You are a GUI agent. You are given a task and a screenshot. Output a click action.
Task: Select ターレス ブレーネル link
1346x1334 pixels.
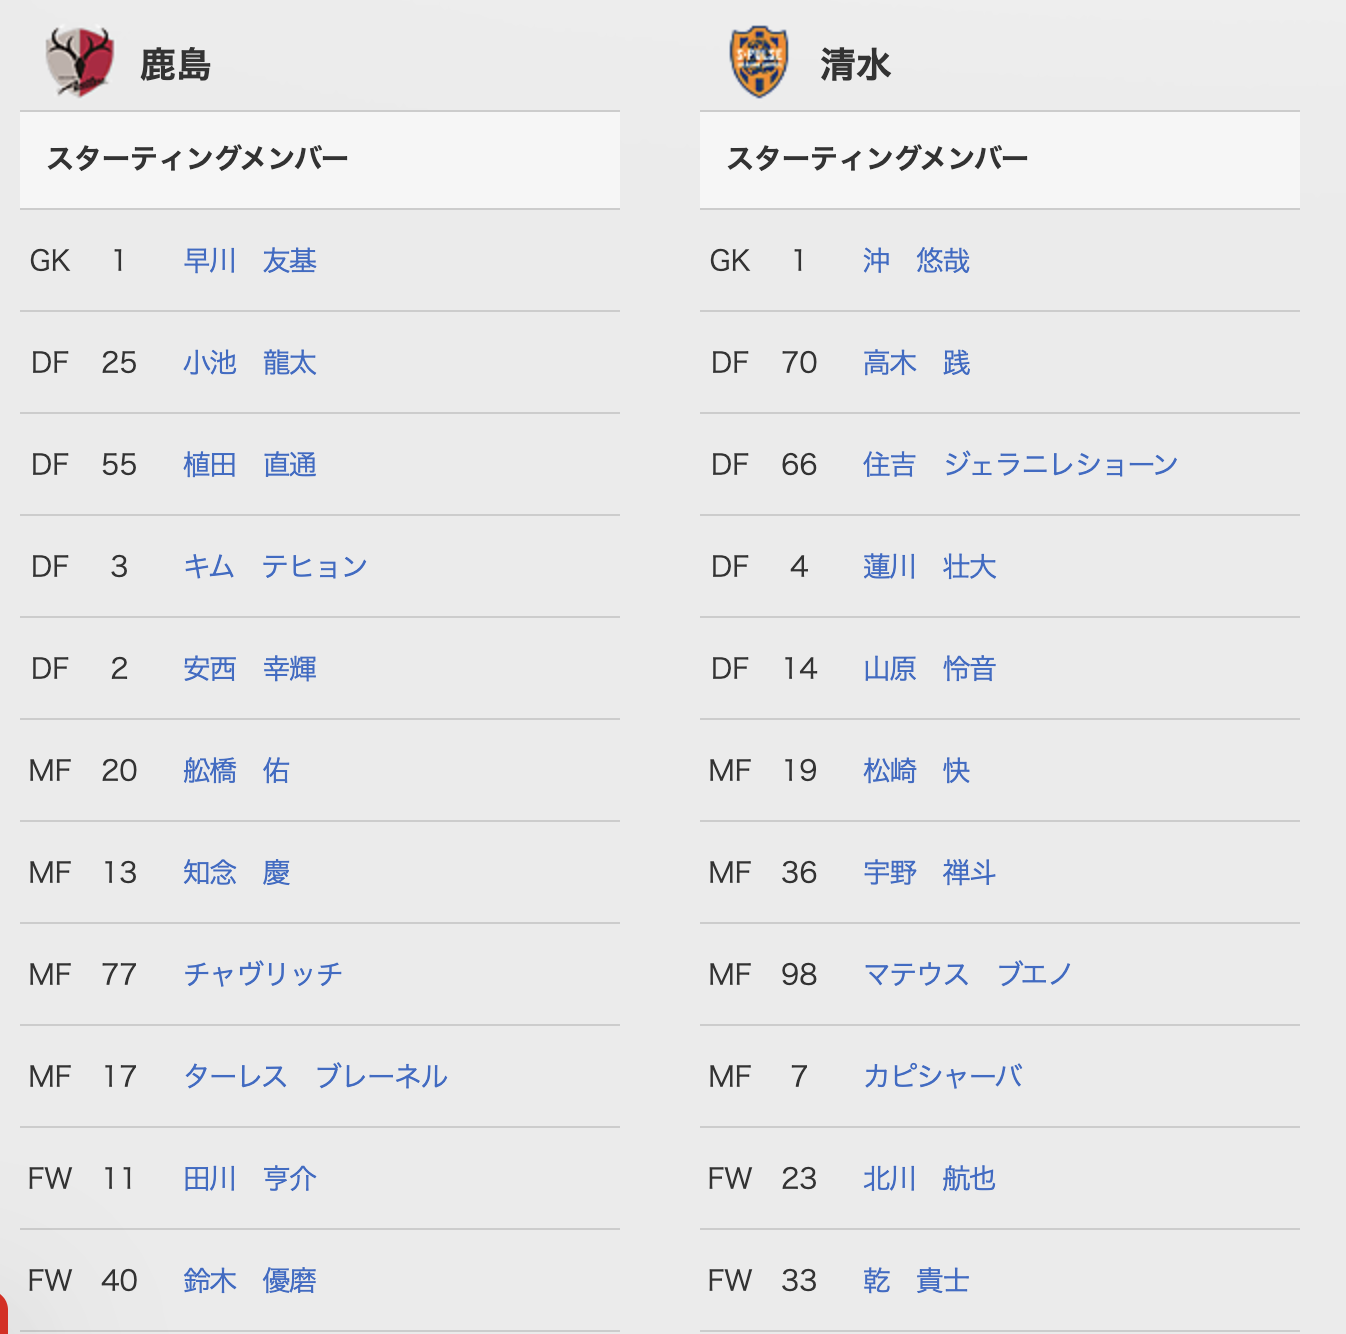(x=315, y=1077)
